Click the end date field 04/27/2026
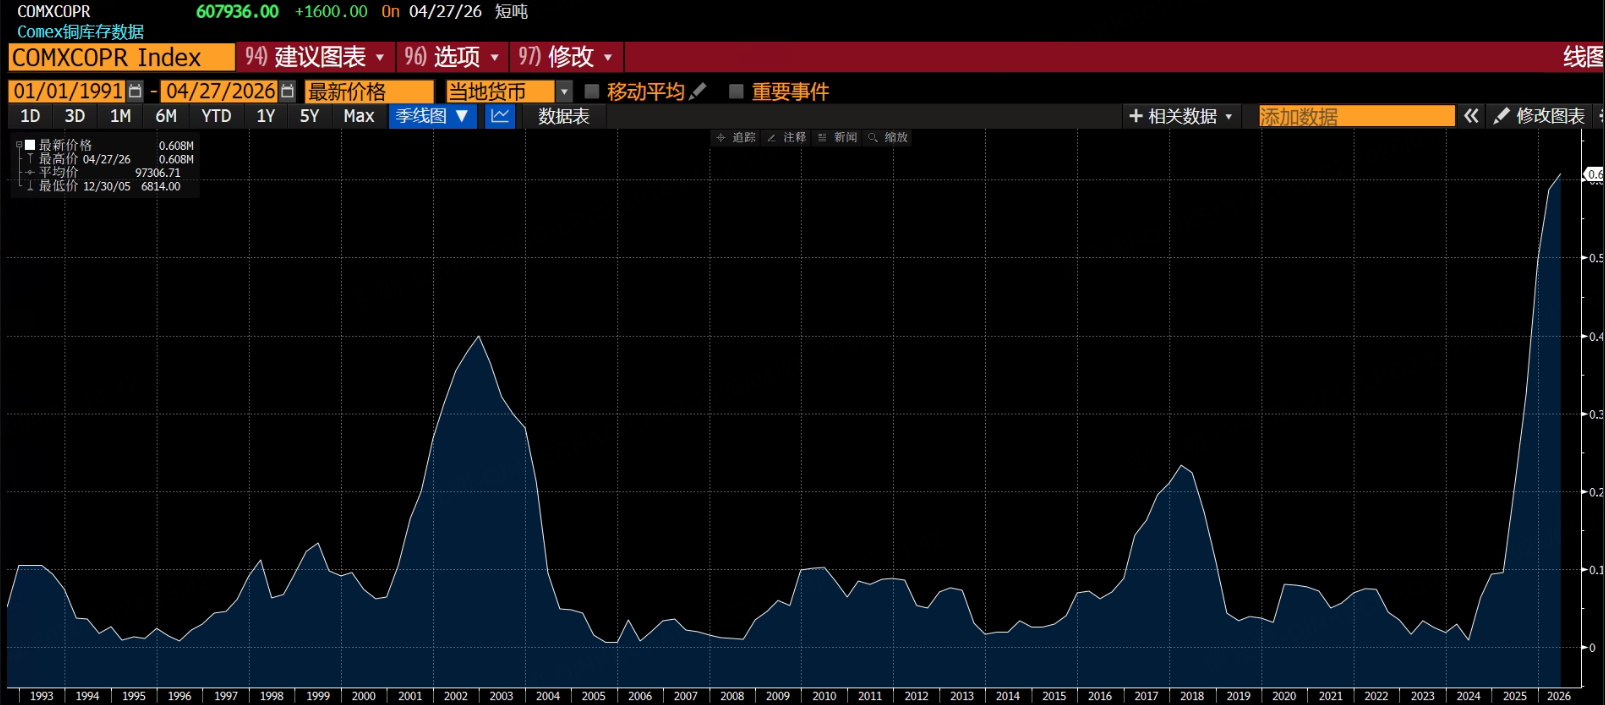1605x705 pixels. 220,91
